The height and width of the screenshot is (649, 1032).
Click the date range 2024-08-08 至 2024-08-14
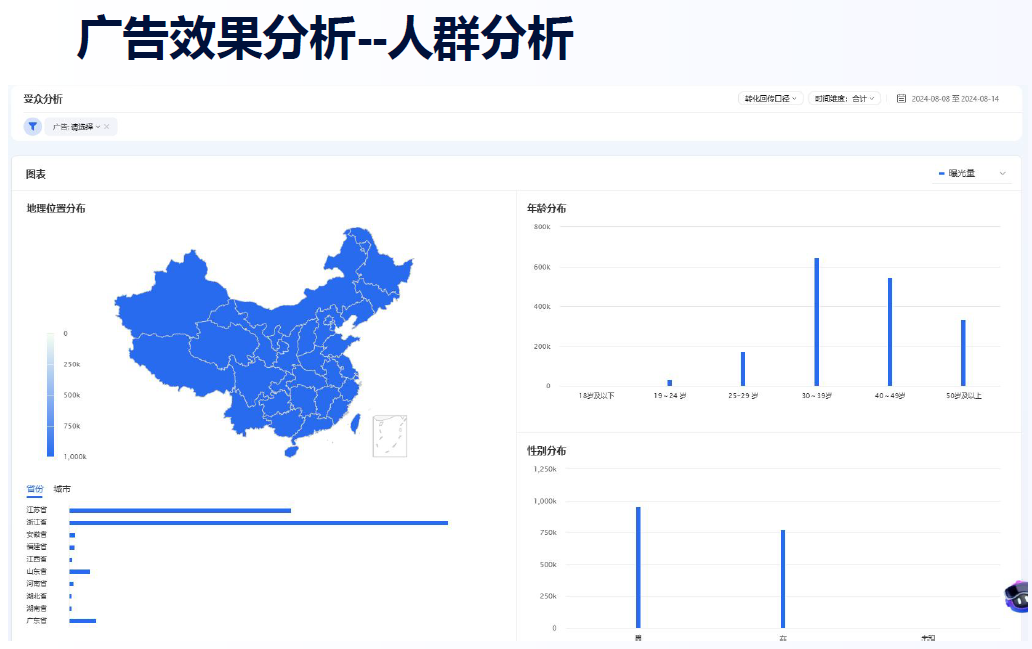955,98
